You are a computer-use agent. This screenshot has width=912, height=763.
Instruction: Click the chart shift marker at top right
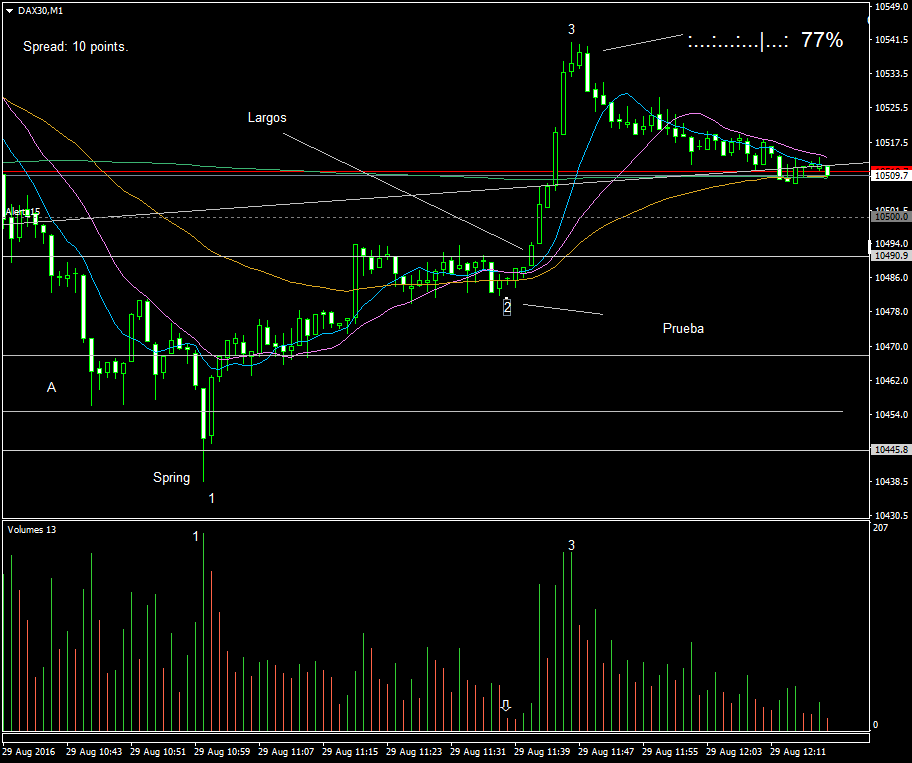(x=866, y=17)
